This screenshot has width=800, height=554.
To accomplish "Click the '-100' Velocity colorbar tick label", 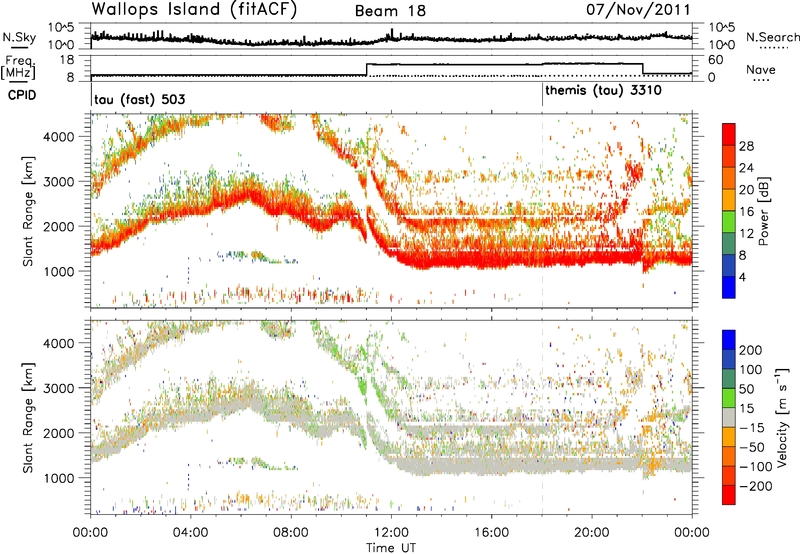I will click(x=756, y=467).
